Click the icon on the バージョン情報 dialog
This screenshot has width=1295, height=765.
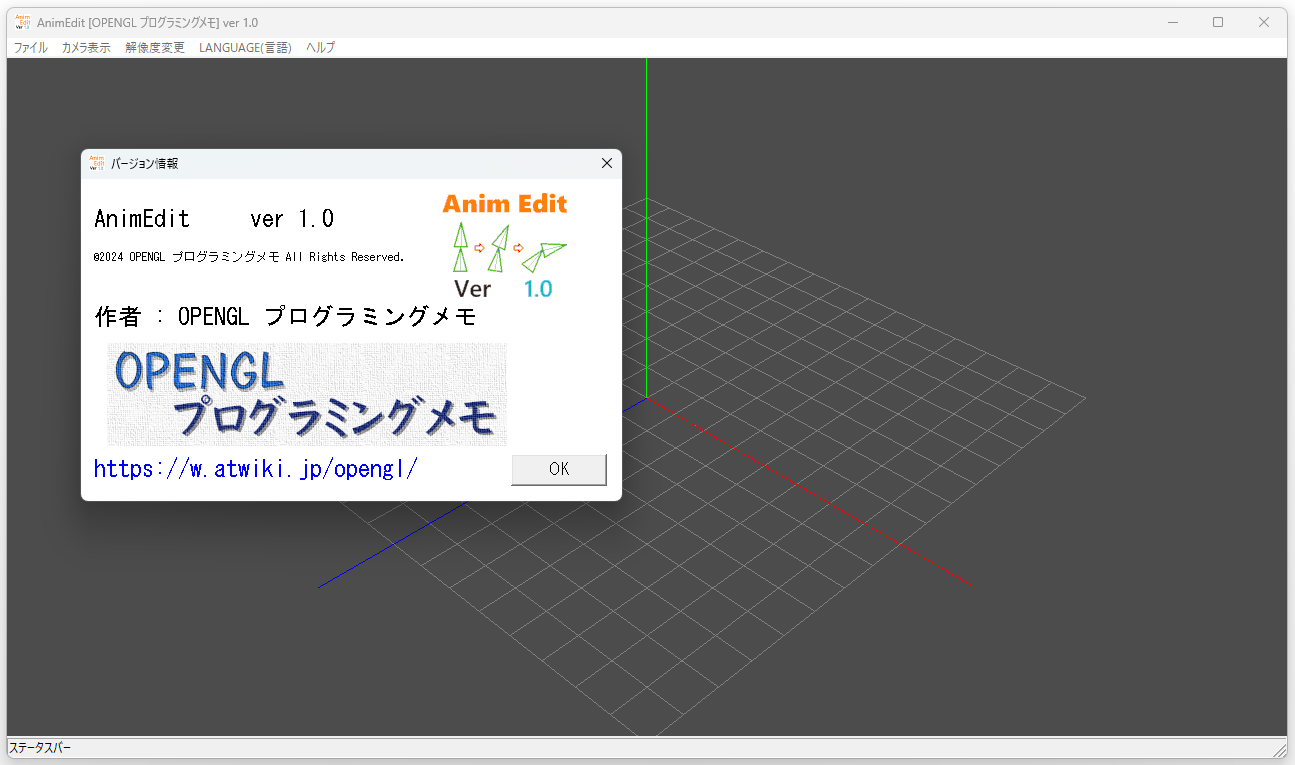click(x=95, y=163)
